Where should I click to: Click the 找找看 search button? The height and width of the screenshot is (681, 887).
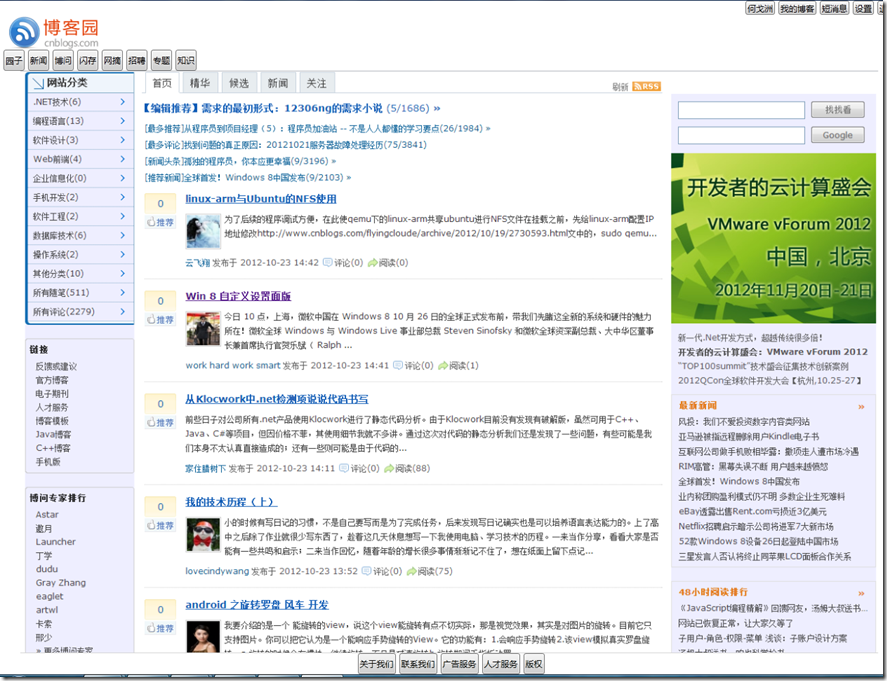pyautogui.click(x=838, y=110)
